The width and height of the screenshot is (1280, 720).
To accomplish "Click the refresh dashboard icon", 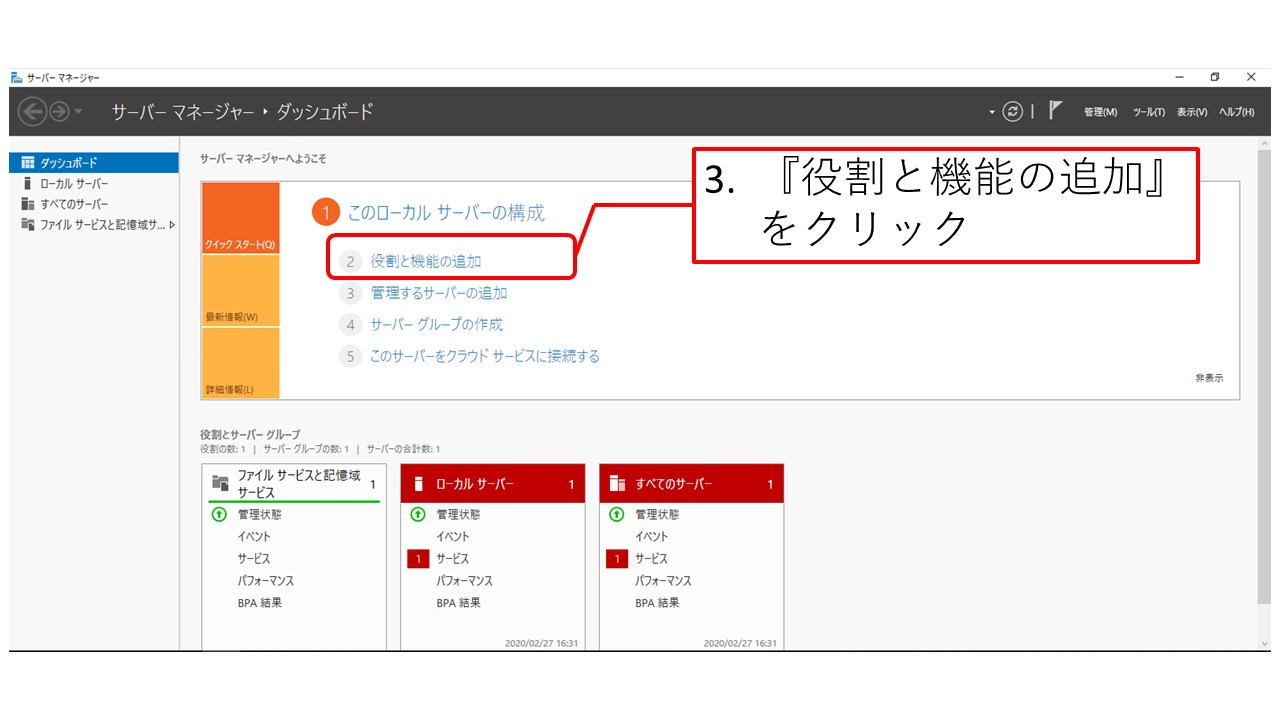I will [1013, 112].
